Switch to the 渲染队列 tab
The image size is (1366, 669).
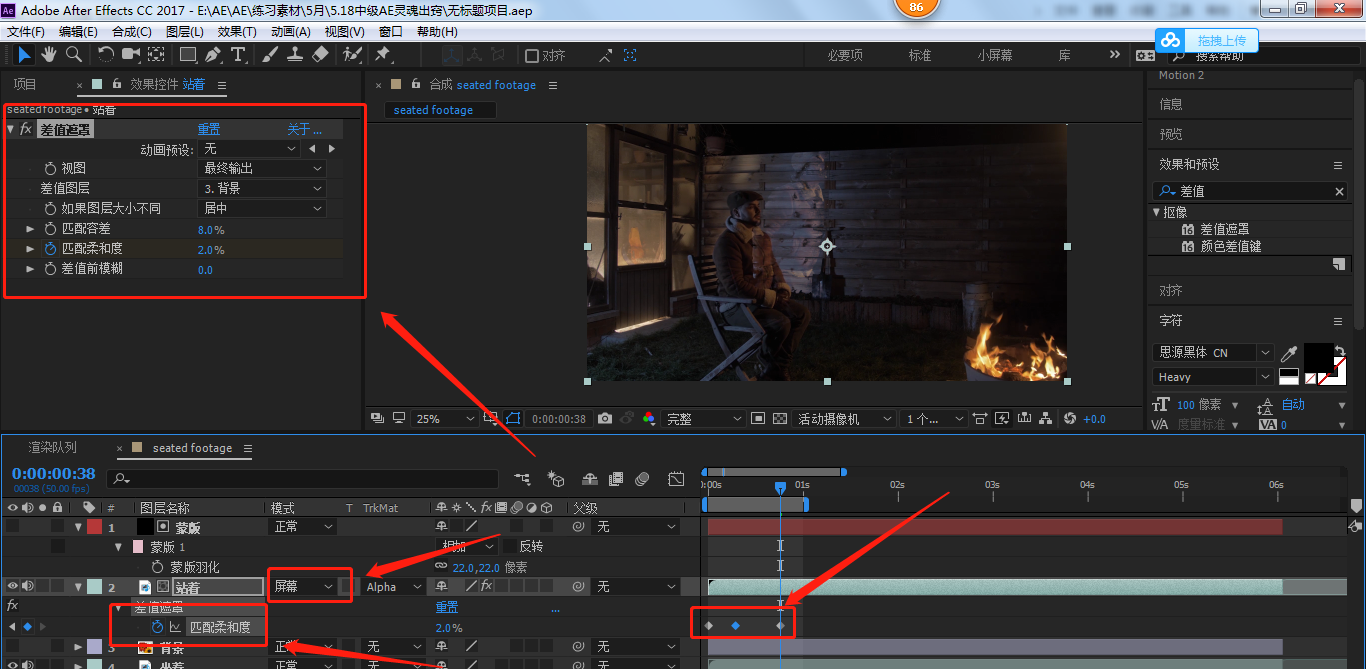[x=52, y=448]
